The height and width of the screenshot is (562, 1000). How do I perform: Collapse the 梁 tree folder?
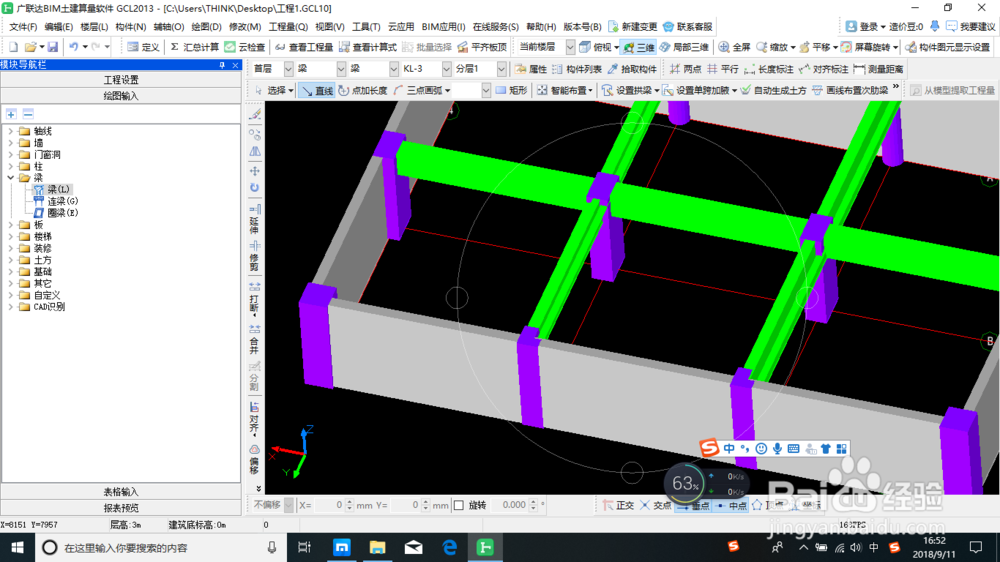coord(10,178)
